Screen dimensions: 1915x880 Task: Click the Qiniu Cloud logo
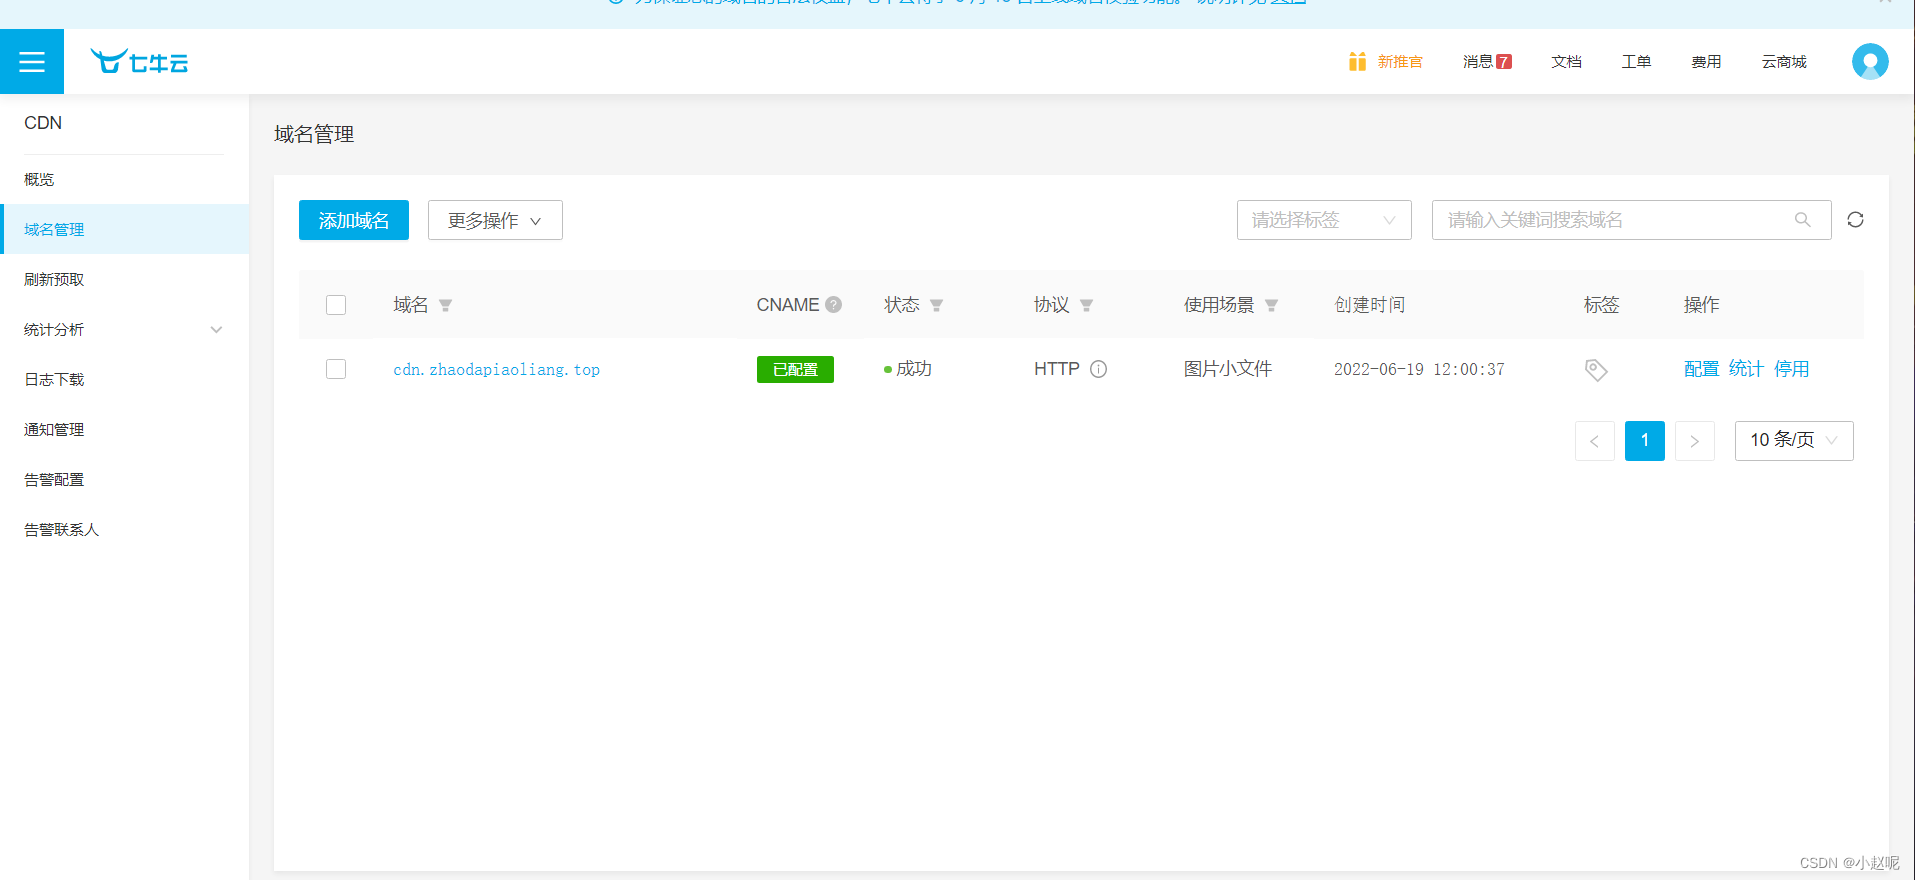(x=139, y=62)
